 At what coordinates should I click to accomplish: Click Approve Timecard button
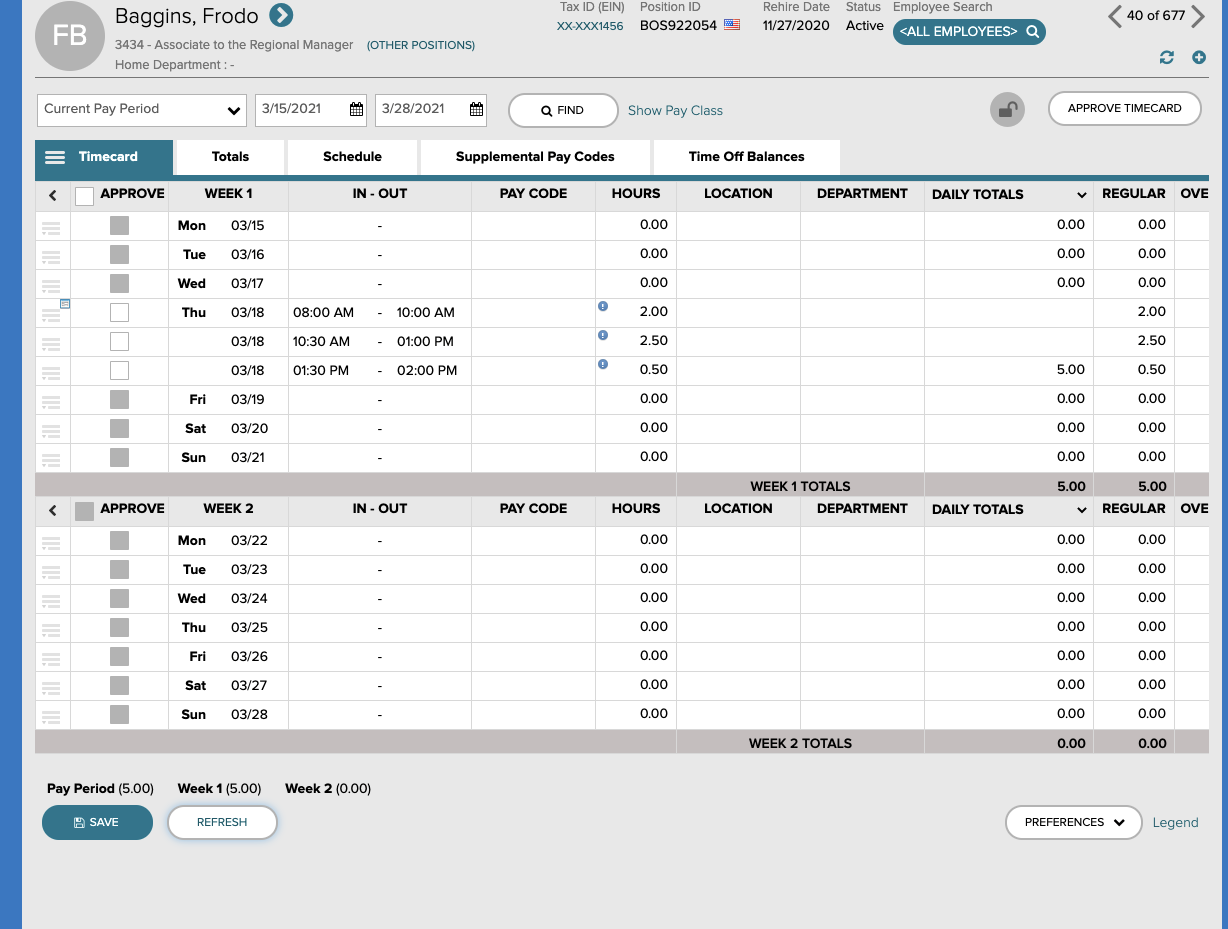pos(1124,108)
